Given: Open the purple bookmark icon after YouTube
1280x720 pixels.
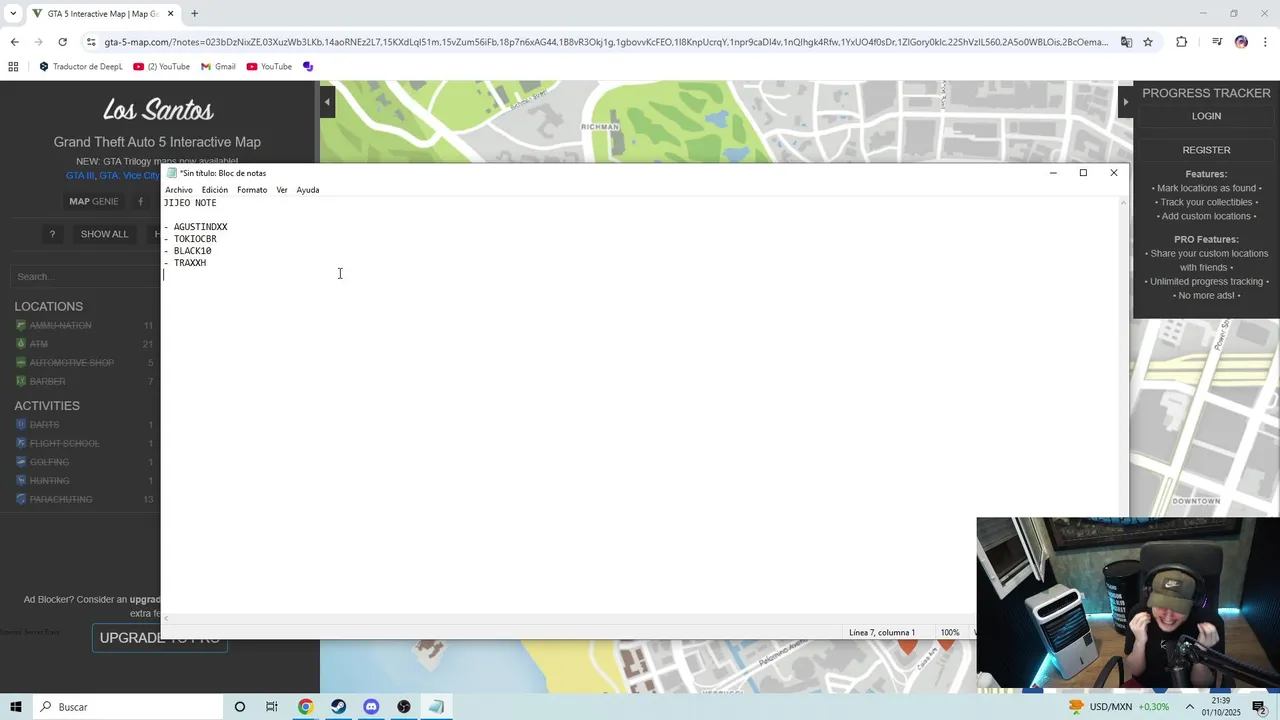Looking at the screenshot, I should pos(308,67).
